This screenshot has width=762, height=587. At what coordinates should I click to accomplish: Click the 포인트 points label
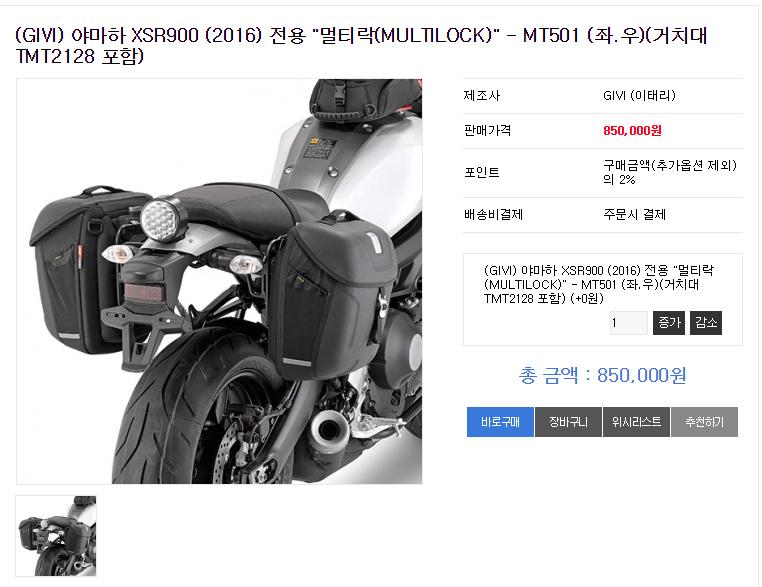(482, 173)
